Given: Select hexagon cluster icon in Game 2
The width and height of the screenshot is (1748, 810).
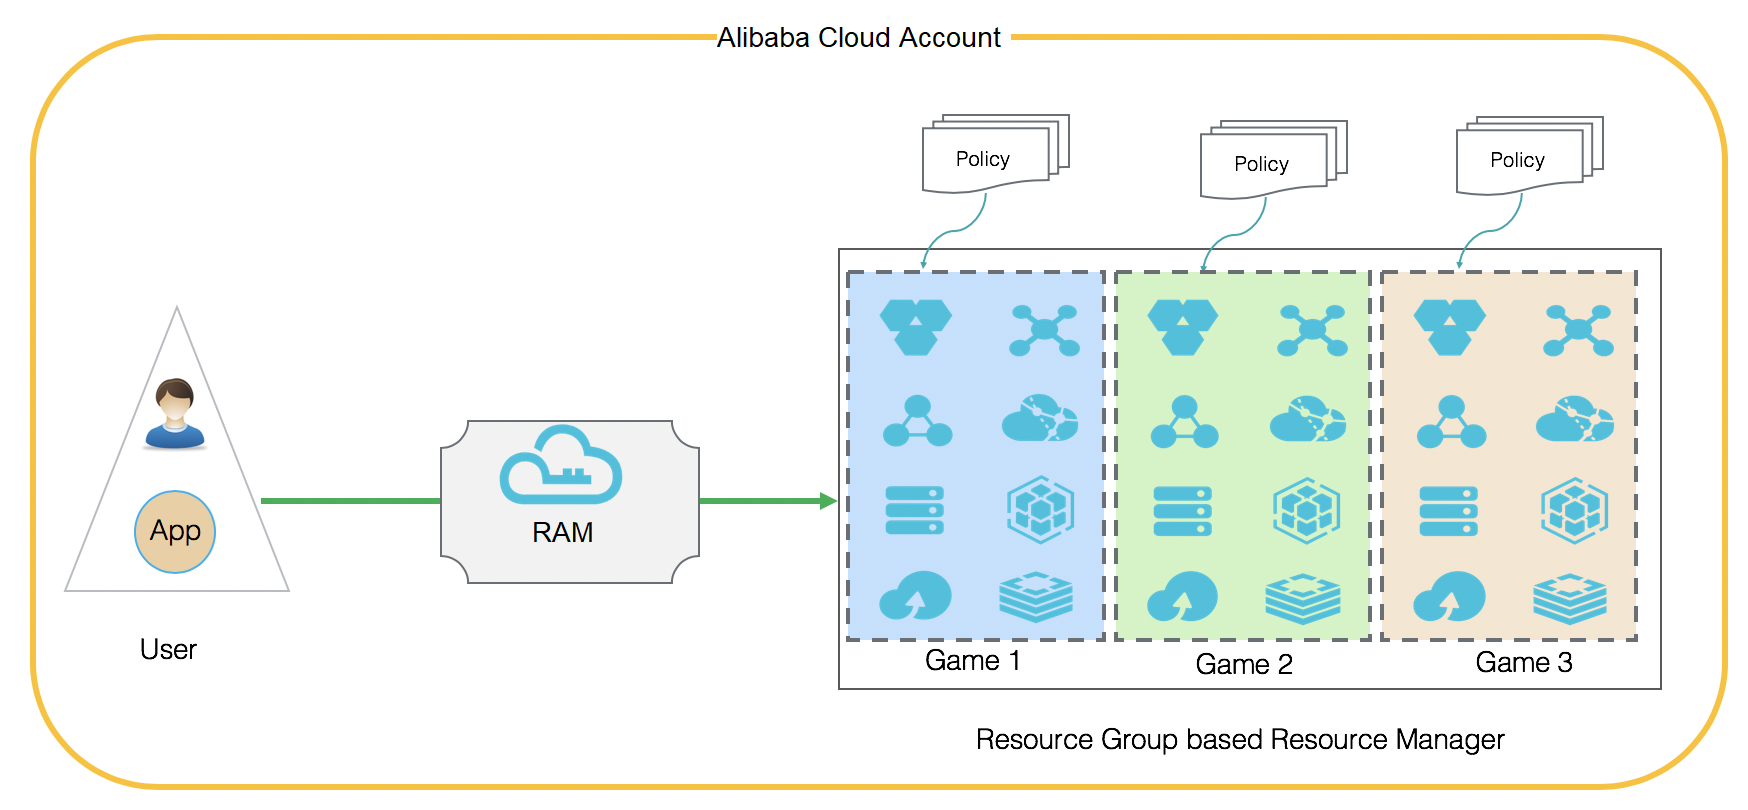Looking at the screenshot, I should 1183,327.
